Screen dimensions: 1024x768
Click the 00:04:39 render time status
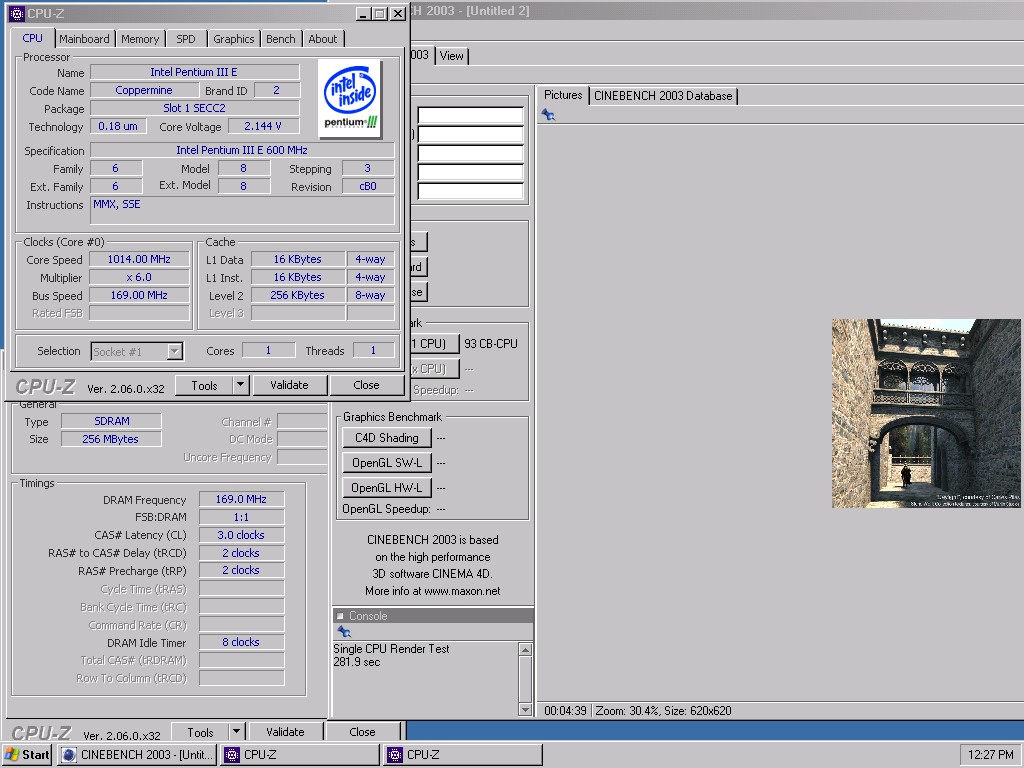[565, 711]
